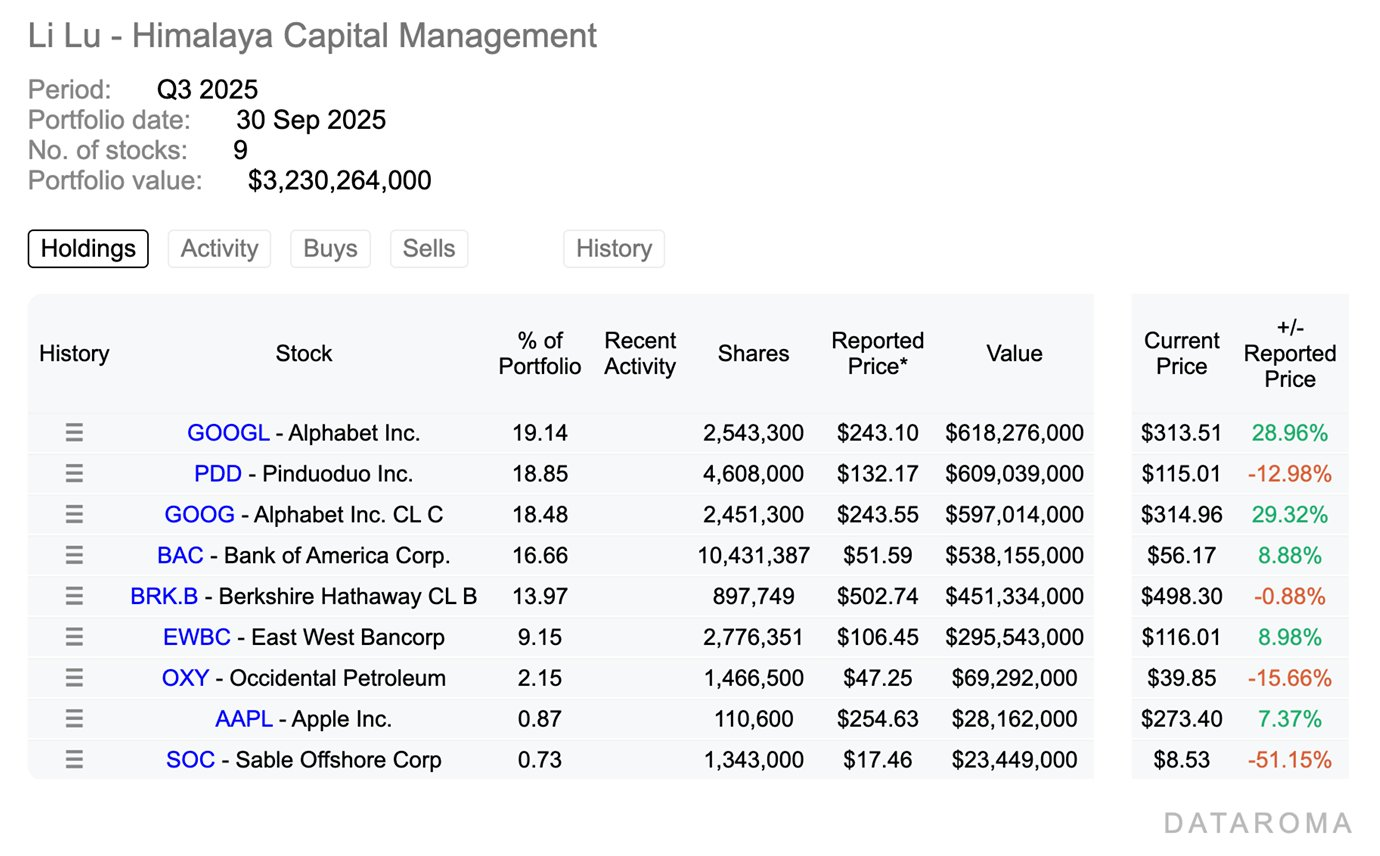Viewport: 1380px width, 856px height.
Task: Click the AAPL row history icon
Action: tap(74, 719)
